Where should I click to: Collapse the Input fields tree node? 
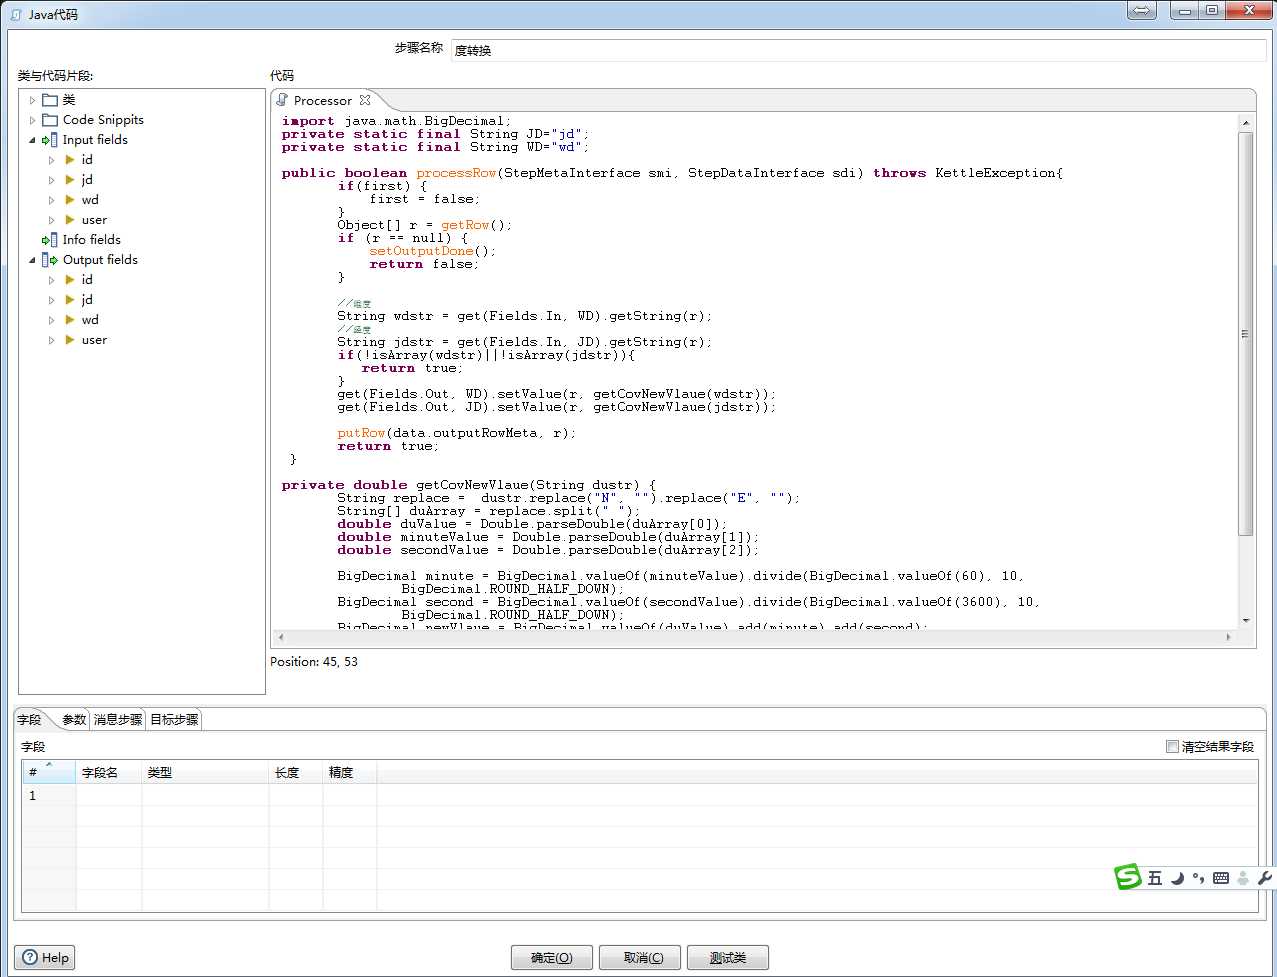point(32,140)
